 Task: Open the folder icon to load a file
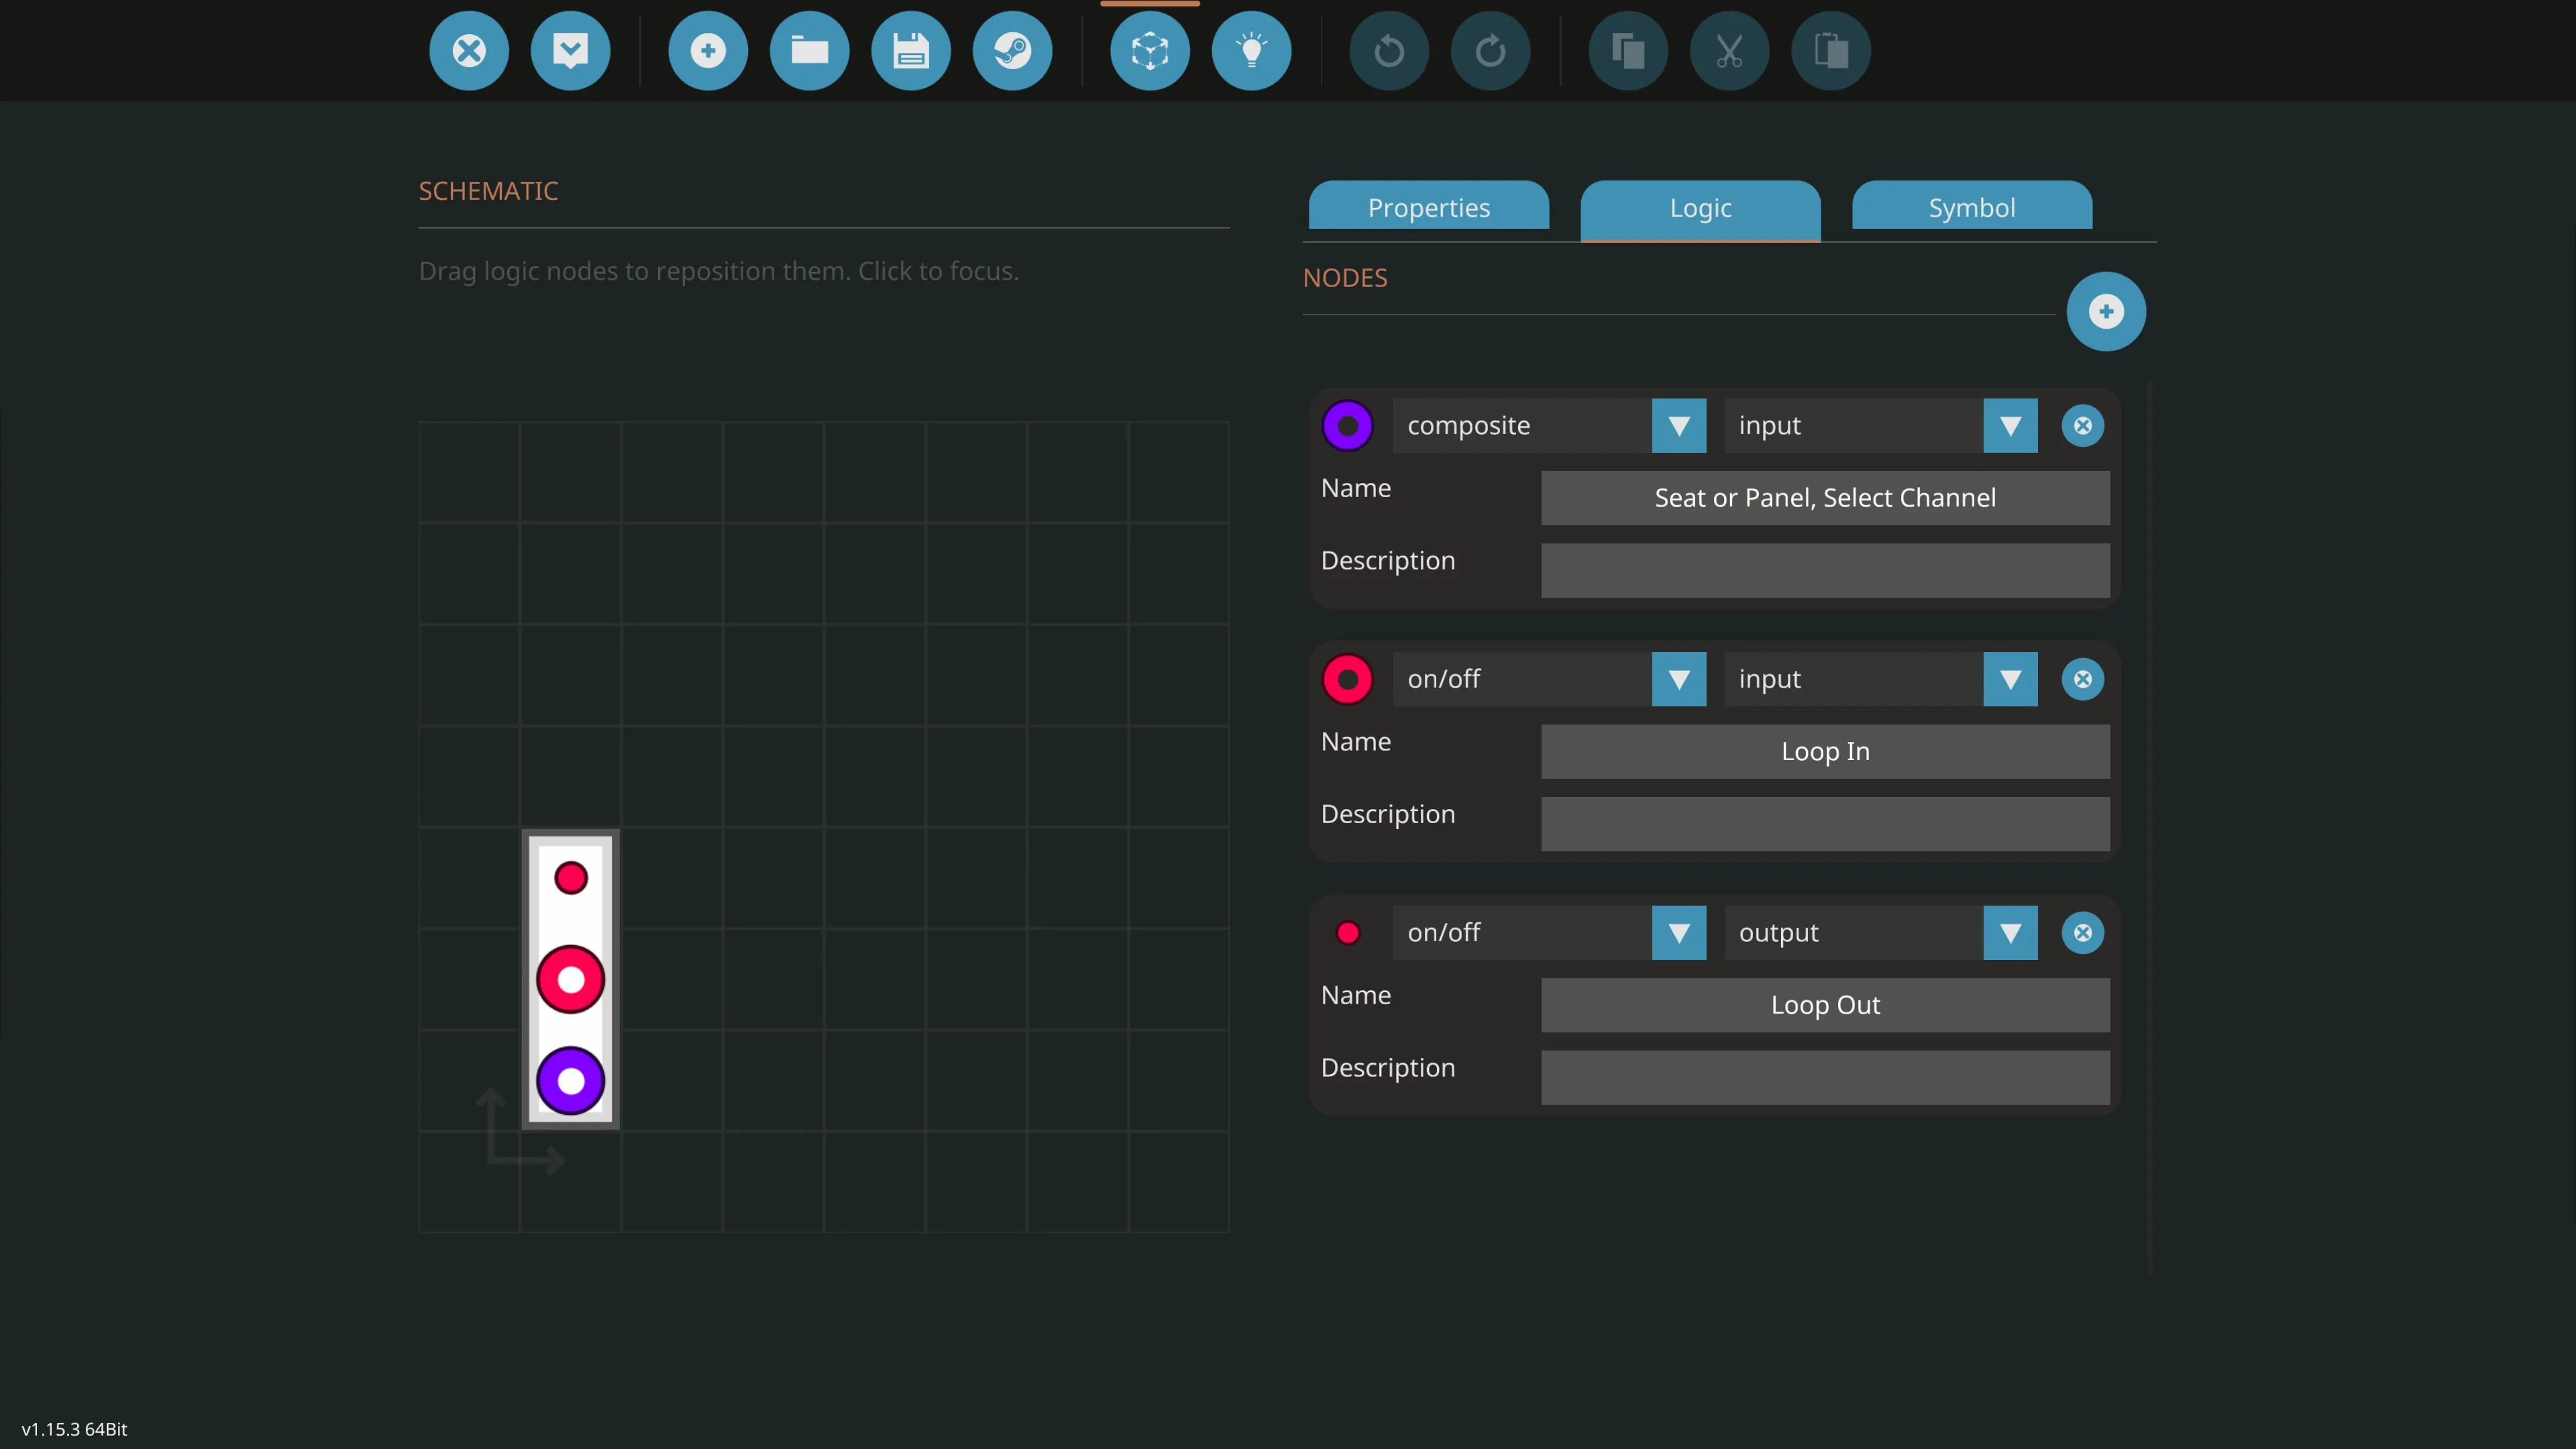pyautogui.click(x=809, y=51)
